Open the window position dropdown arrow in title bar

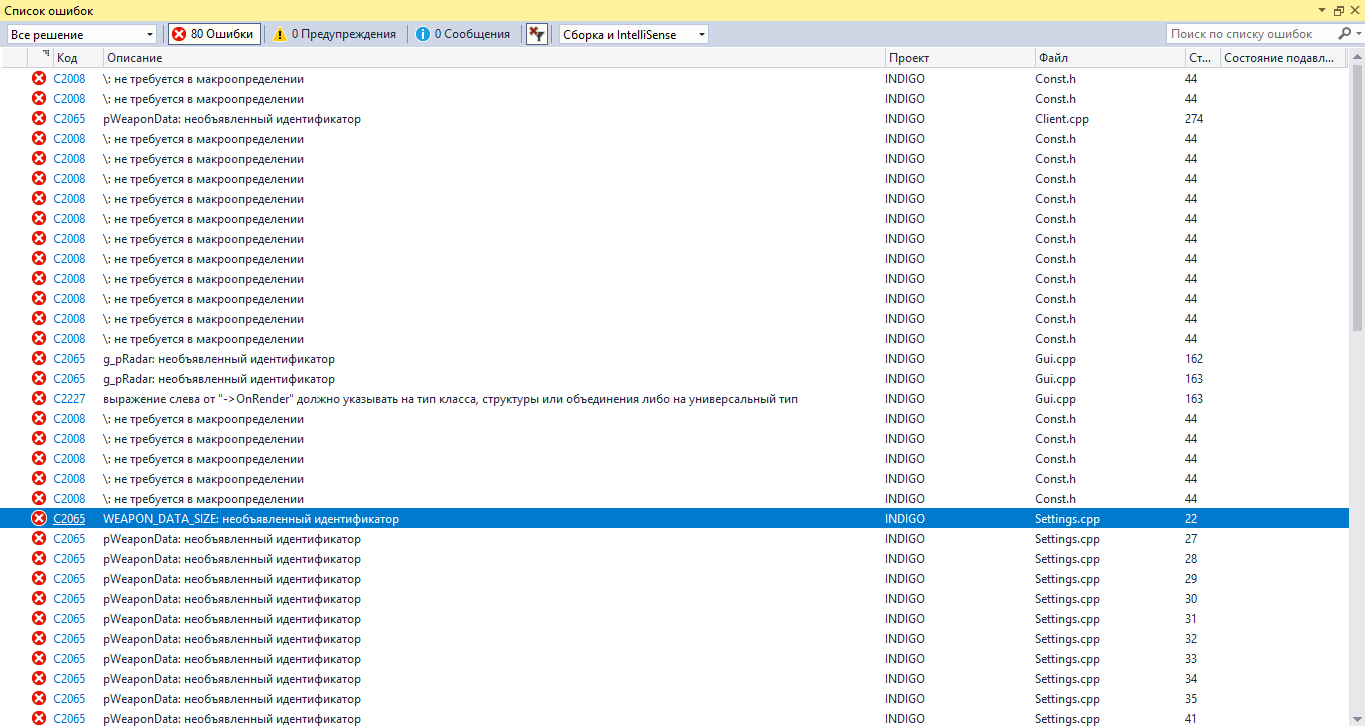pyautogui.click(x=1323, y=10)
